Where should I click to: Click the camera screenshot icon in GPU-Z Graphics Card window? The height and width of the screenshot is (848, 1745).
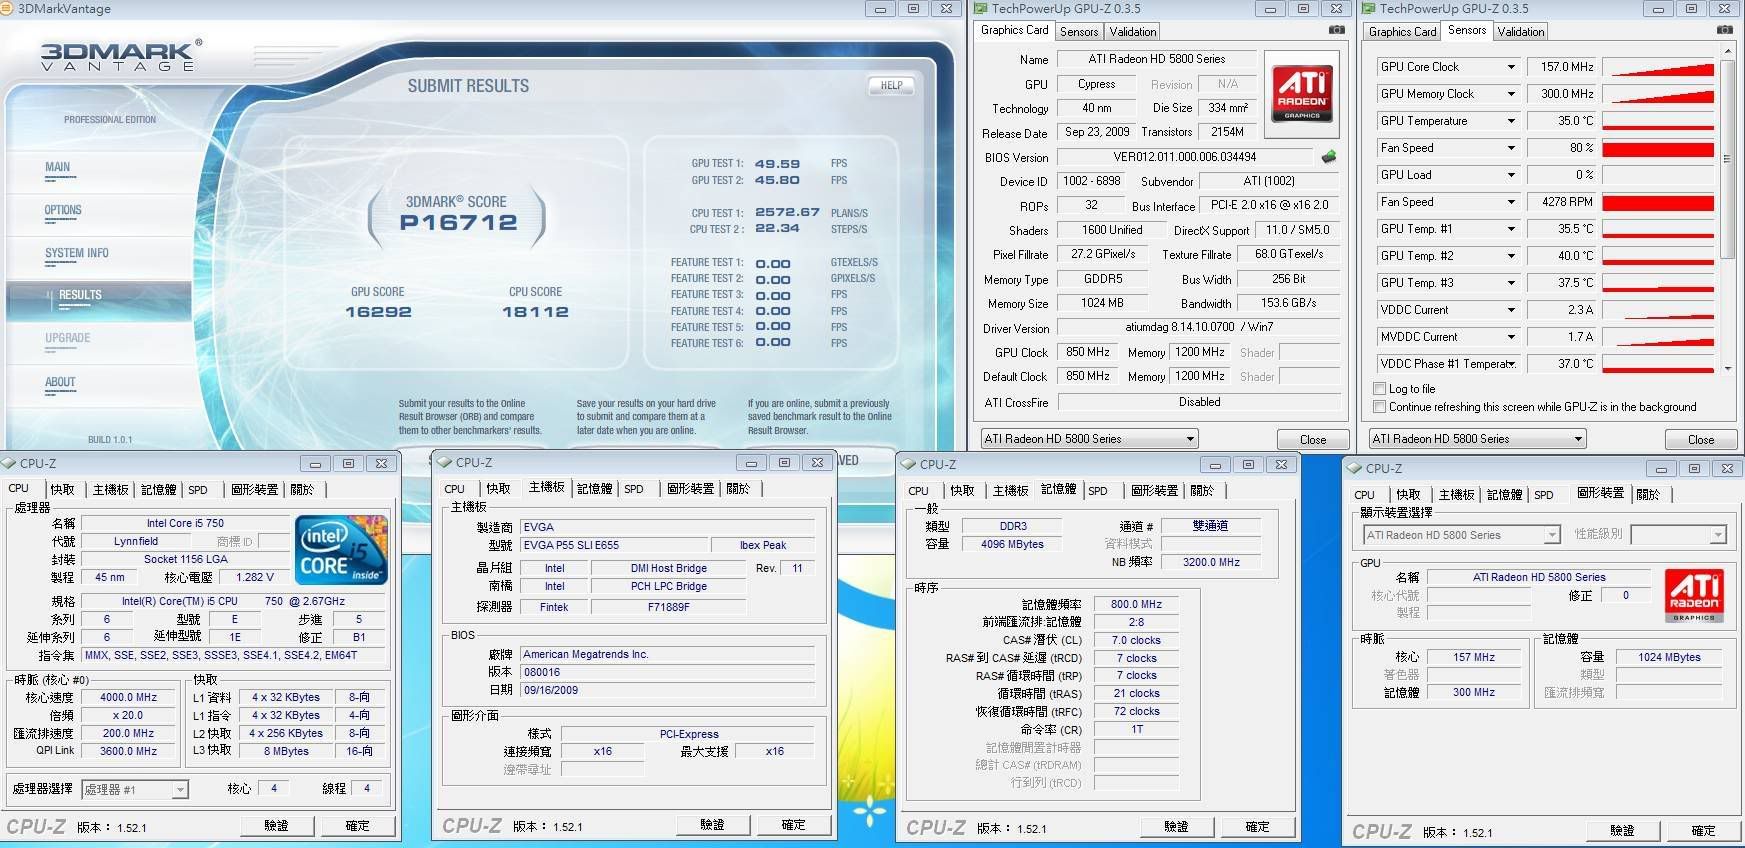(x=1336, y=30)
